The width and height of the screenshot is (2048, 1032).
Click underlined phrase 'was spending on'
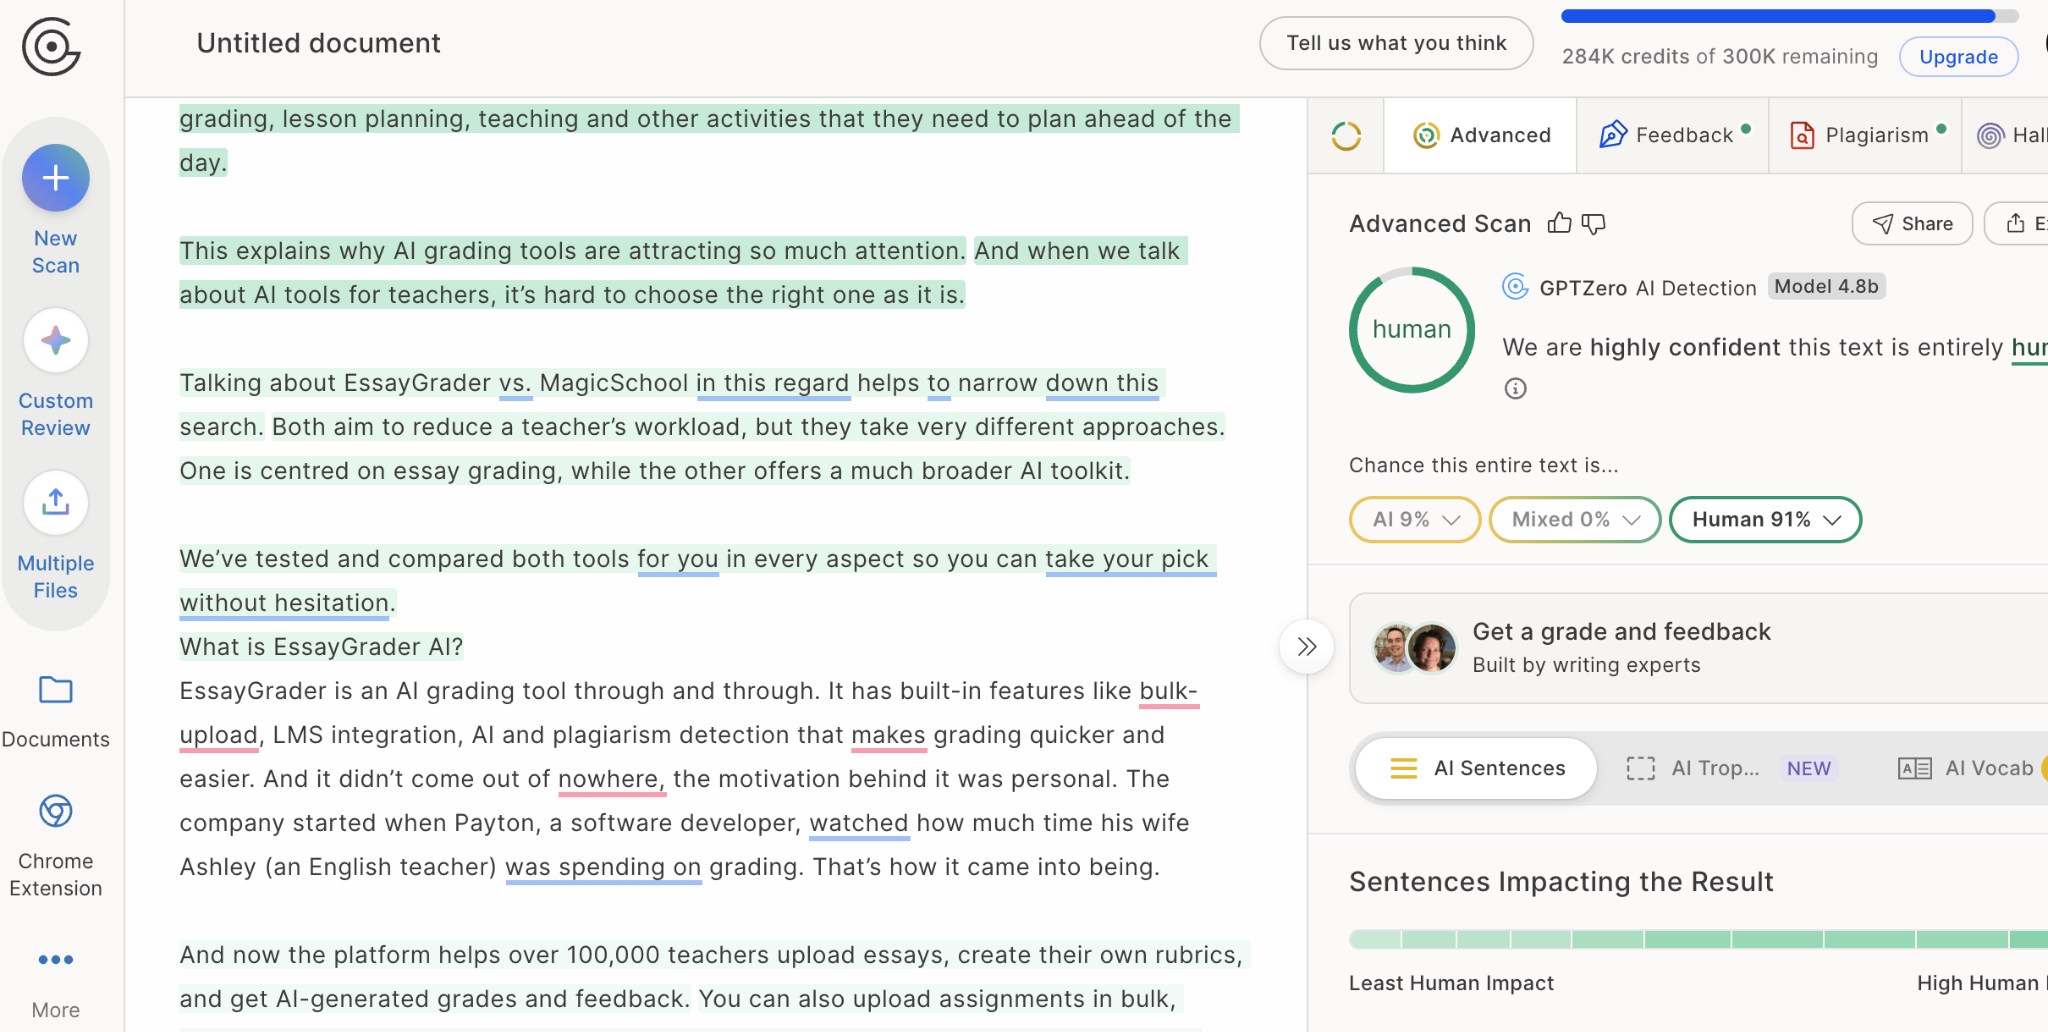click(x=603, y=867)
